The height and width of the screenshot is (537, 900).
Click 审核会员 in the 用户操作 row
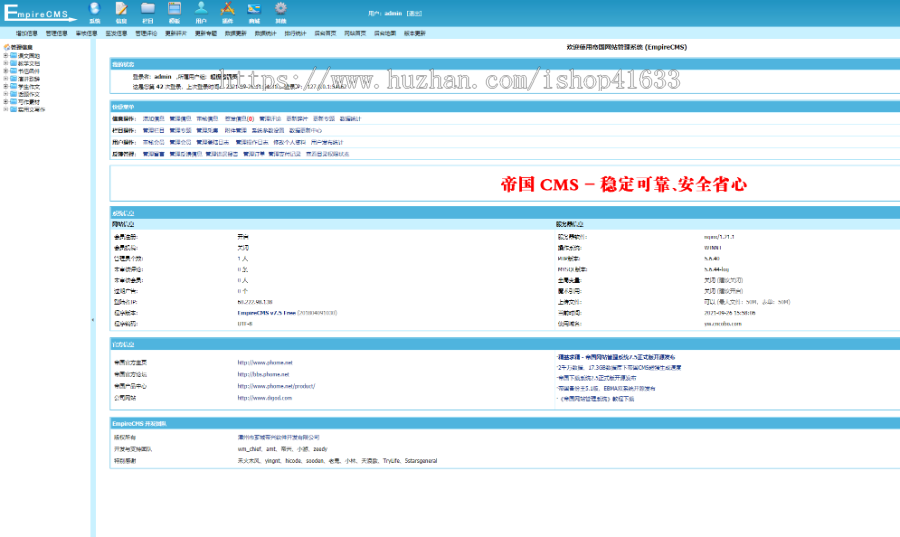tap(153, 142)
